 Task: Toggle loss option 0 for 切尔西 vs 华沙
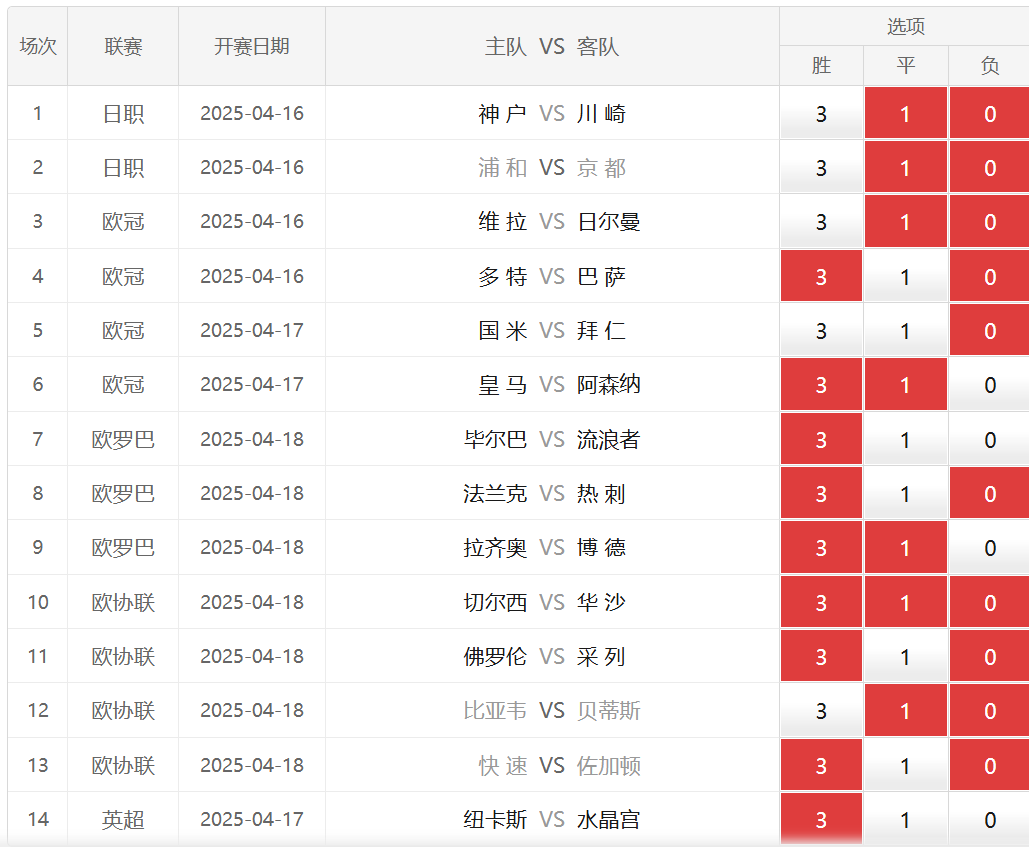pos(990,602)
